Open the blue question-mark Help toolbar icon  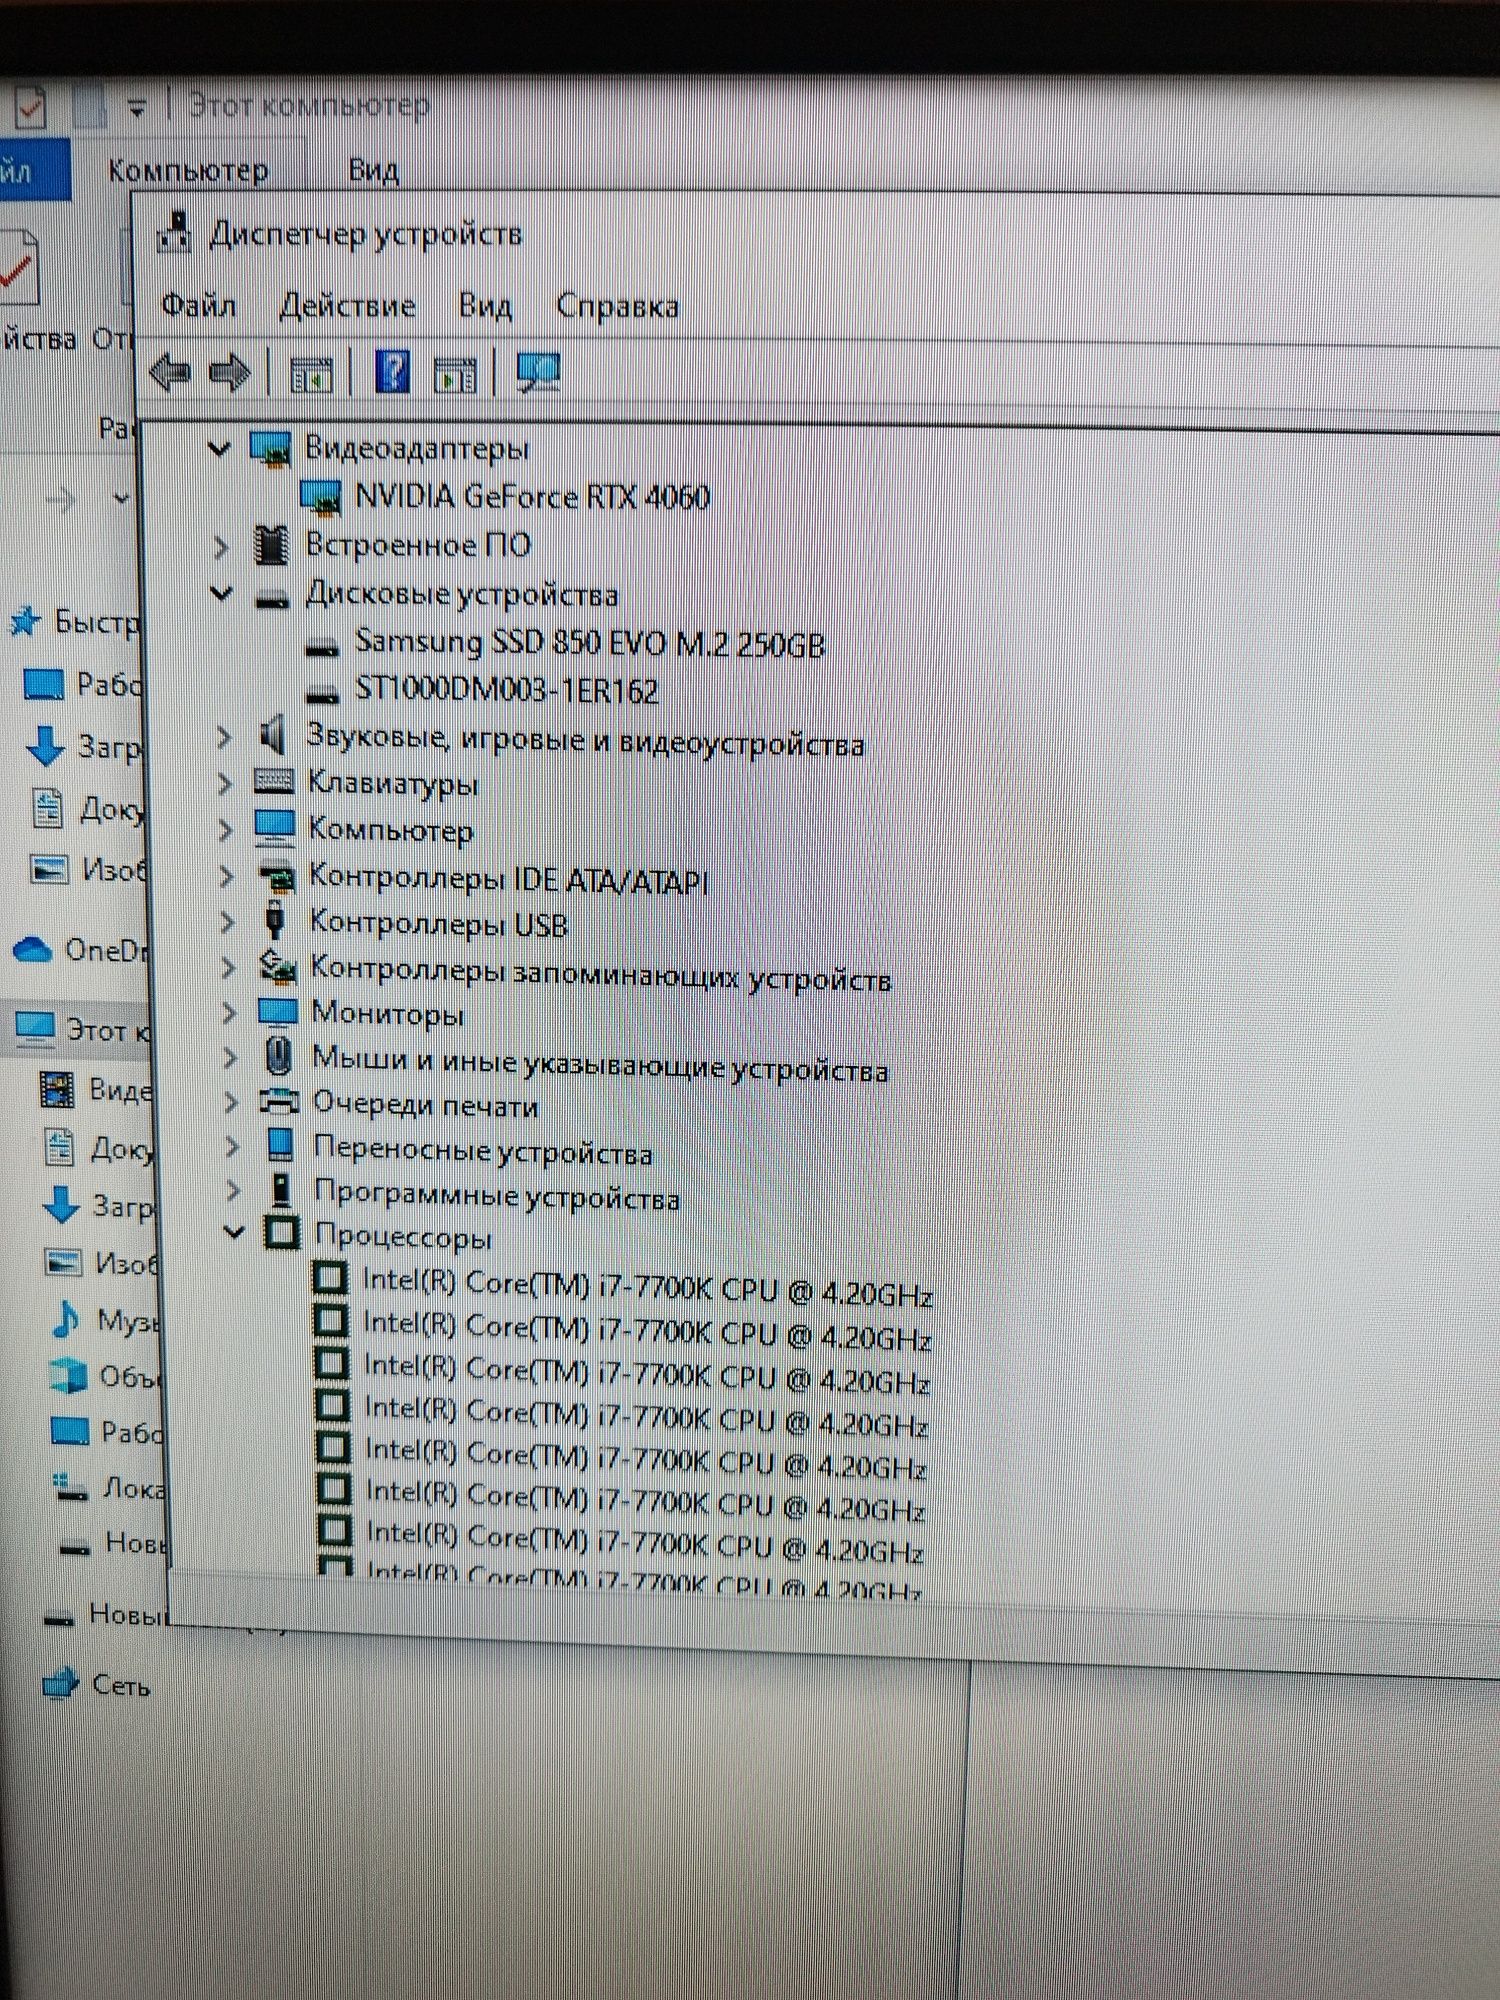pos(392,372)
